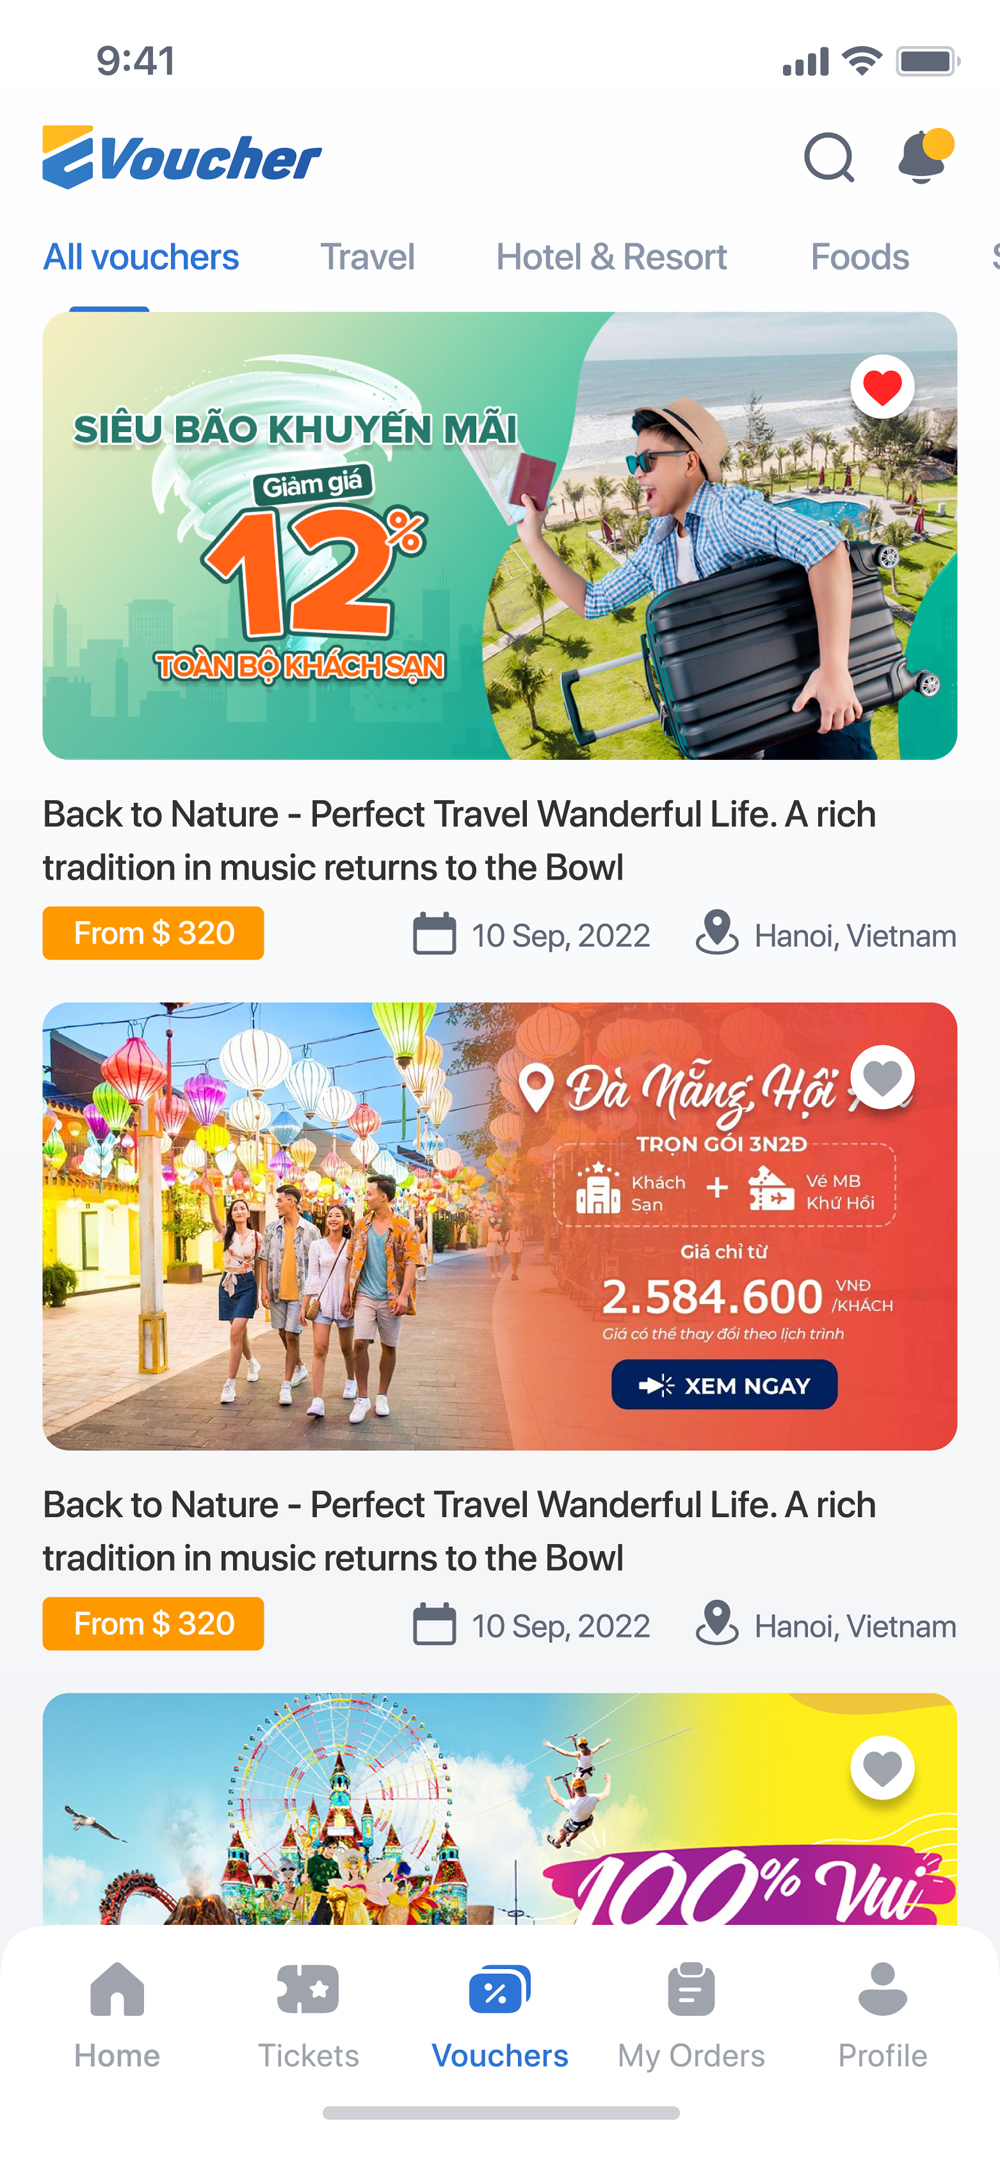
Task: Tap the XEM NGAY button on banner
Action: [x=724, y=1385]
